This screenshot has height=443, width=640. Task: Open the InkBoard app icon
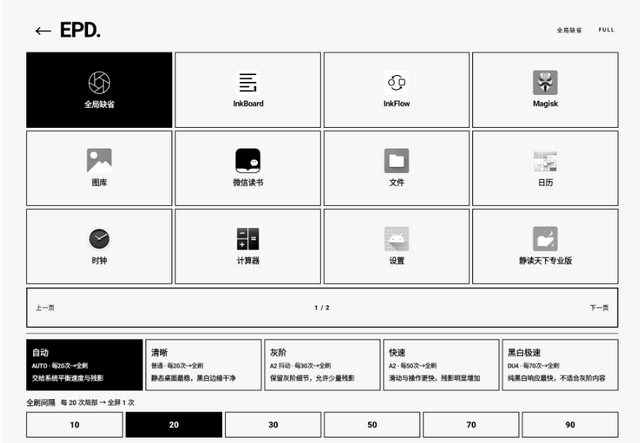(x=248, y=82)
